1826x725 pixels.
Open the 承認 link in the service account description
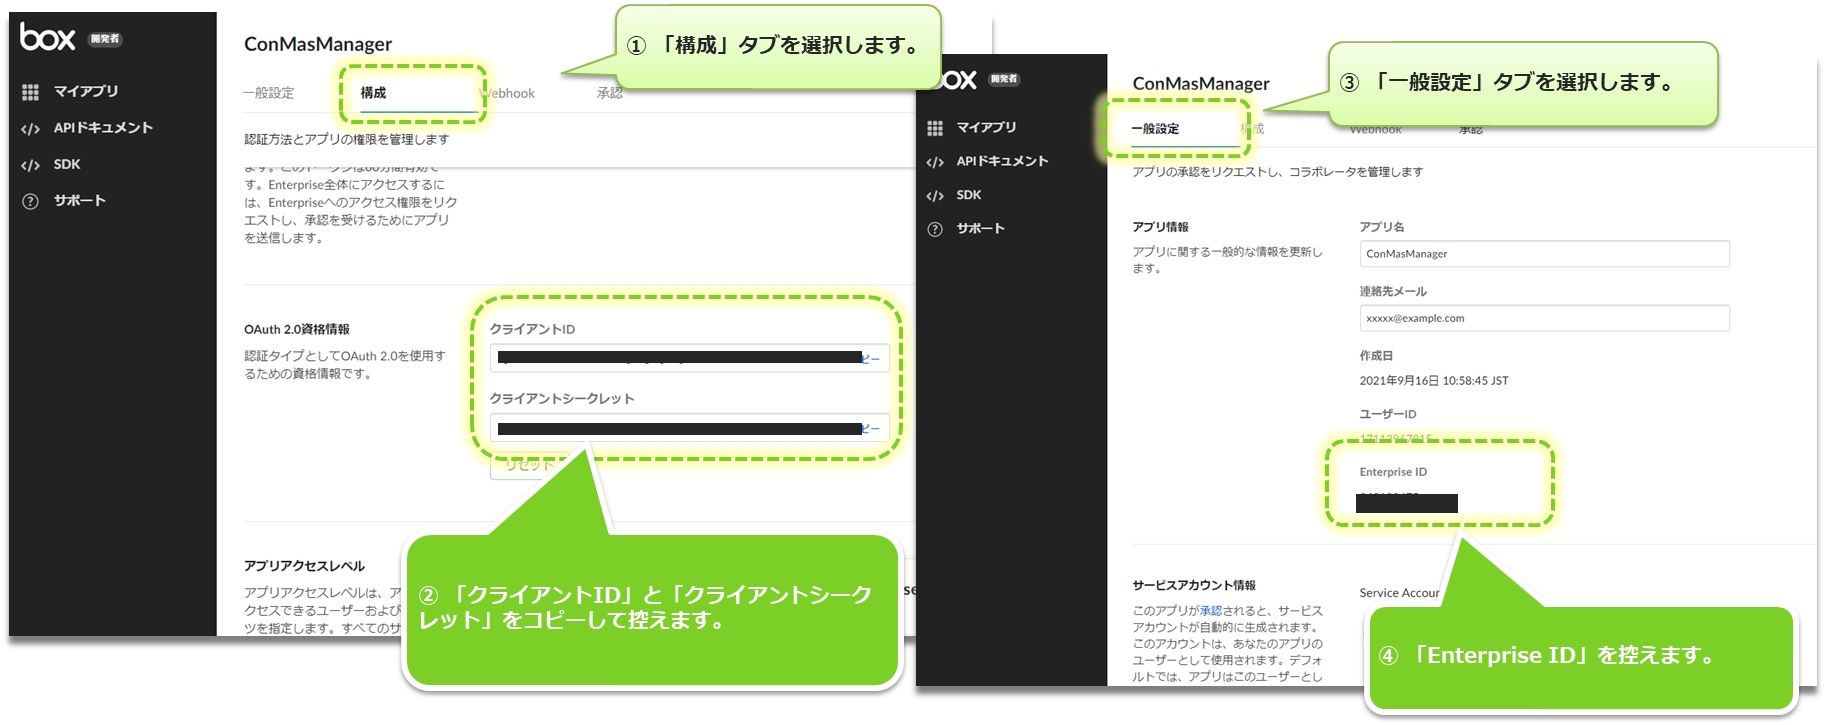(x=1211, y=611)
